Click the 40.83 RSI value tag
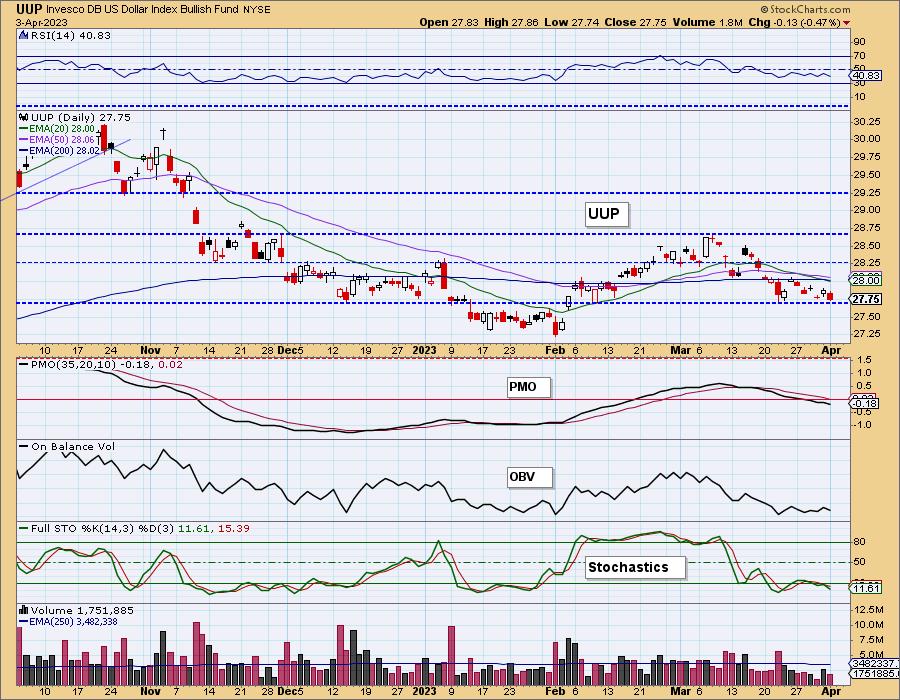The image size is (900, 700). [866, 76]
